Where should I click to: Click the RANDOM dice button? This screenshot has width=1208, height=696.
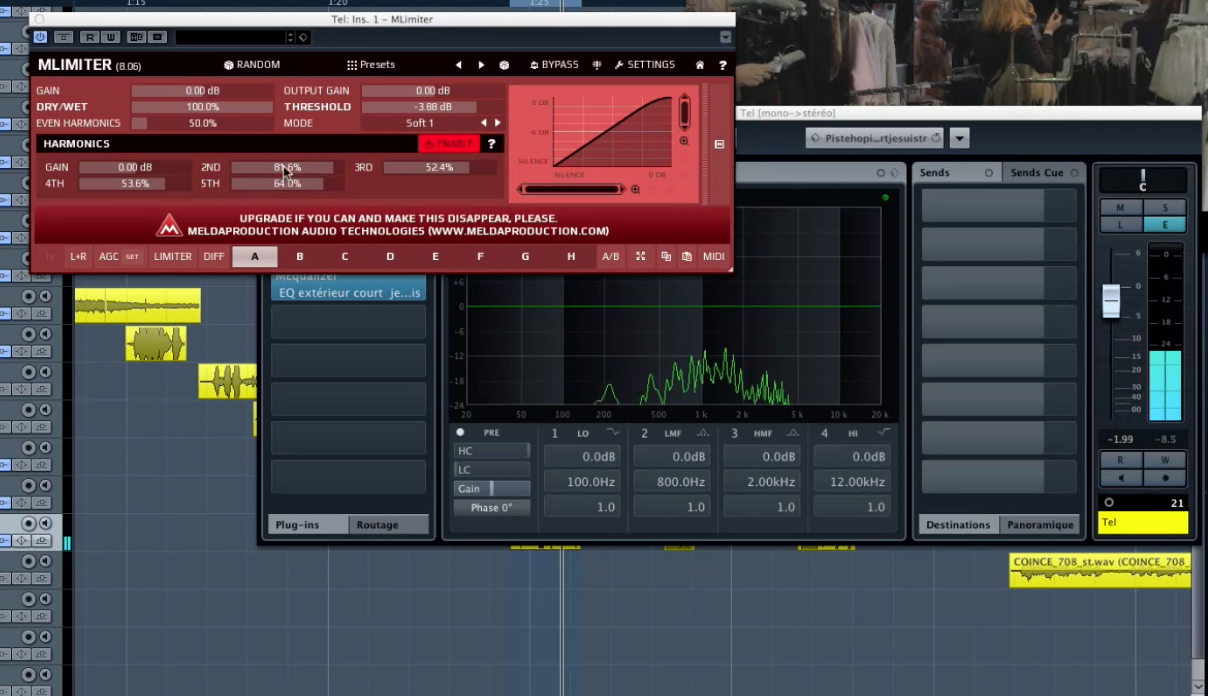(252, 64)
